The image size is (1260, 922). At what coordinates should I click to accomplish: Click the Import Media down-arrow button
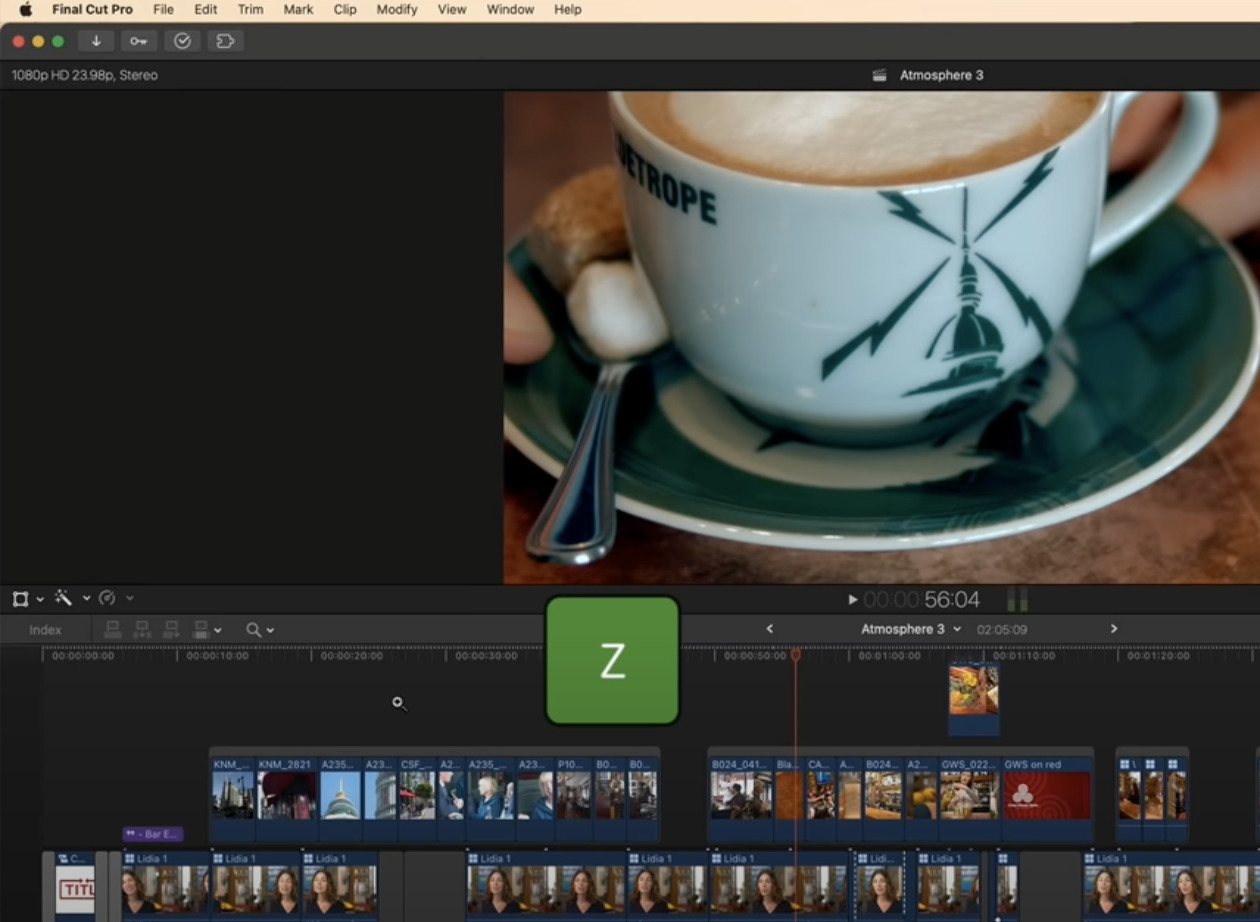tap(96, 41)
